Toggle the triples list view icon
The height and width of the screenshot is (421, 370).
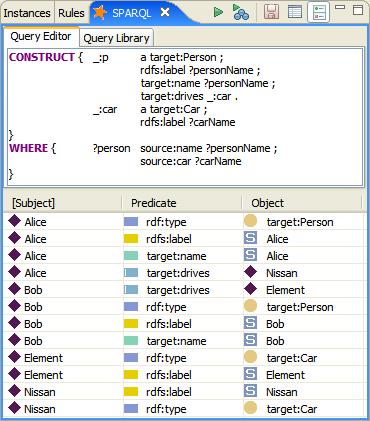pyautogui.click(x=318, y=12)
